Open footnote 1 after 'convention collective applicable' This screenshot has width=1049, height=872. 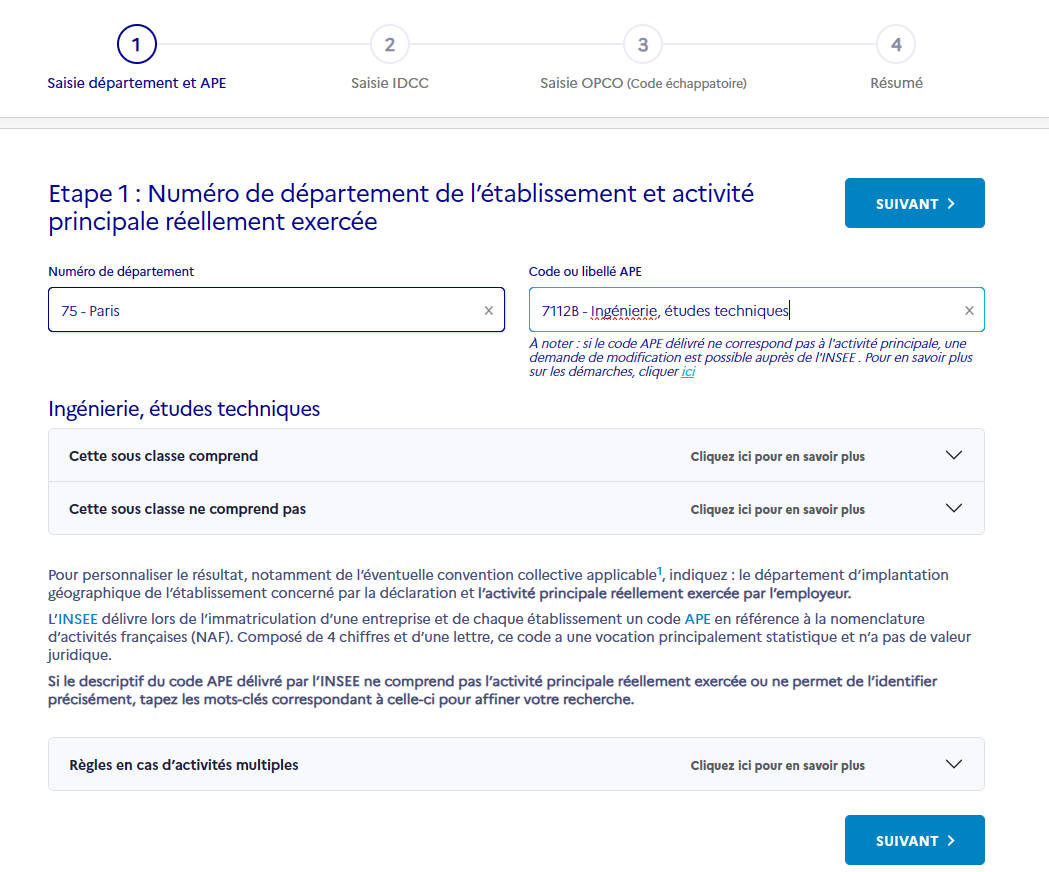[659, 571]
